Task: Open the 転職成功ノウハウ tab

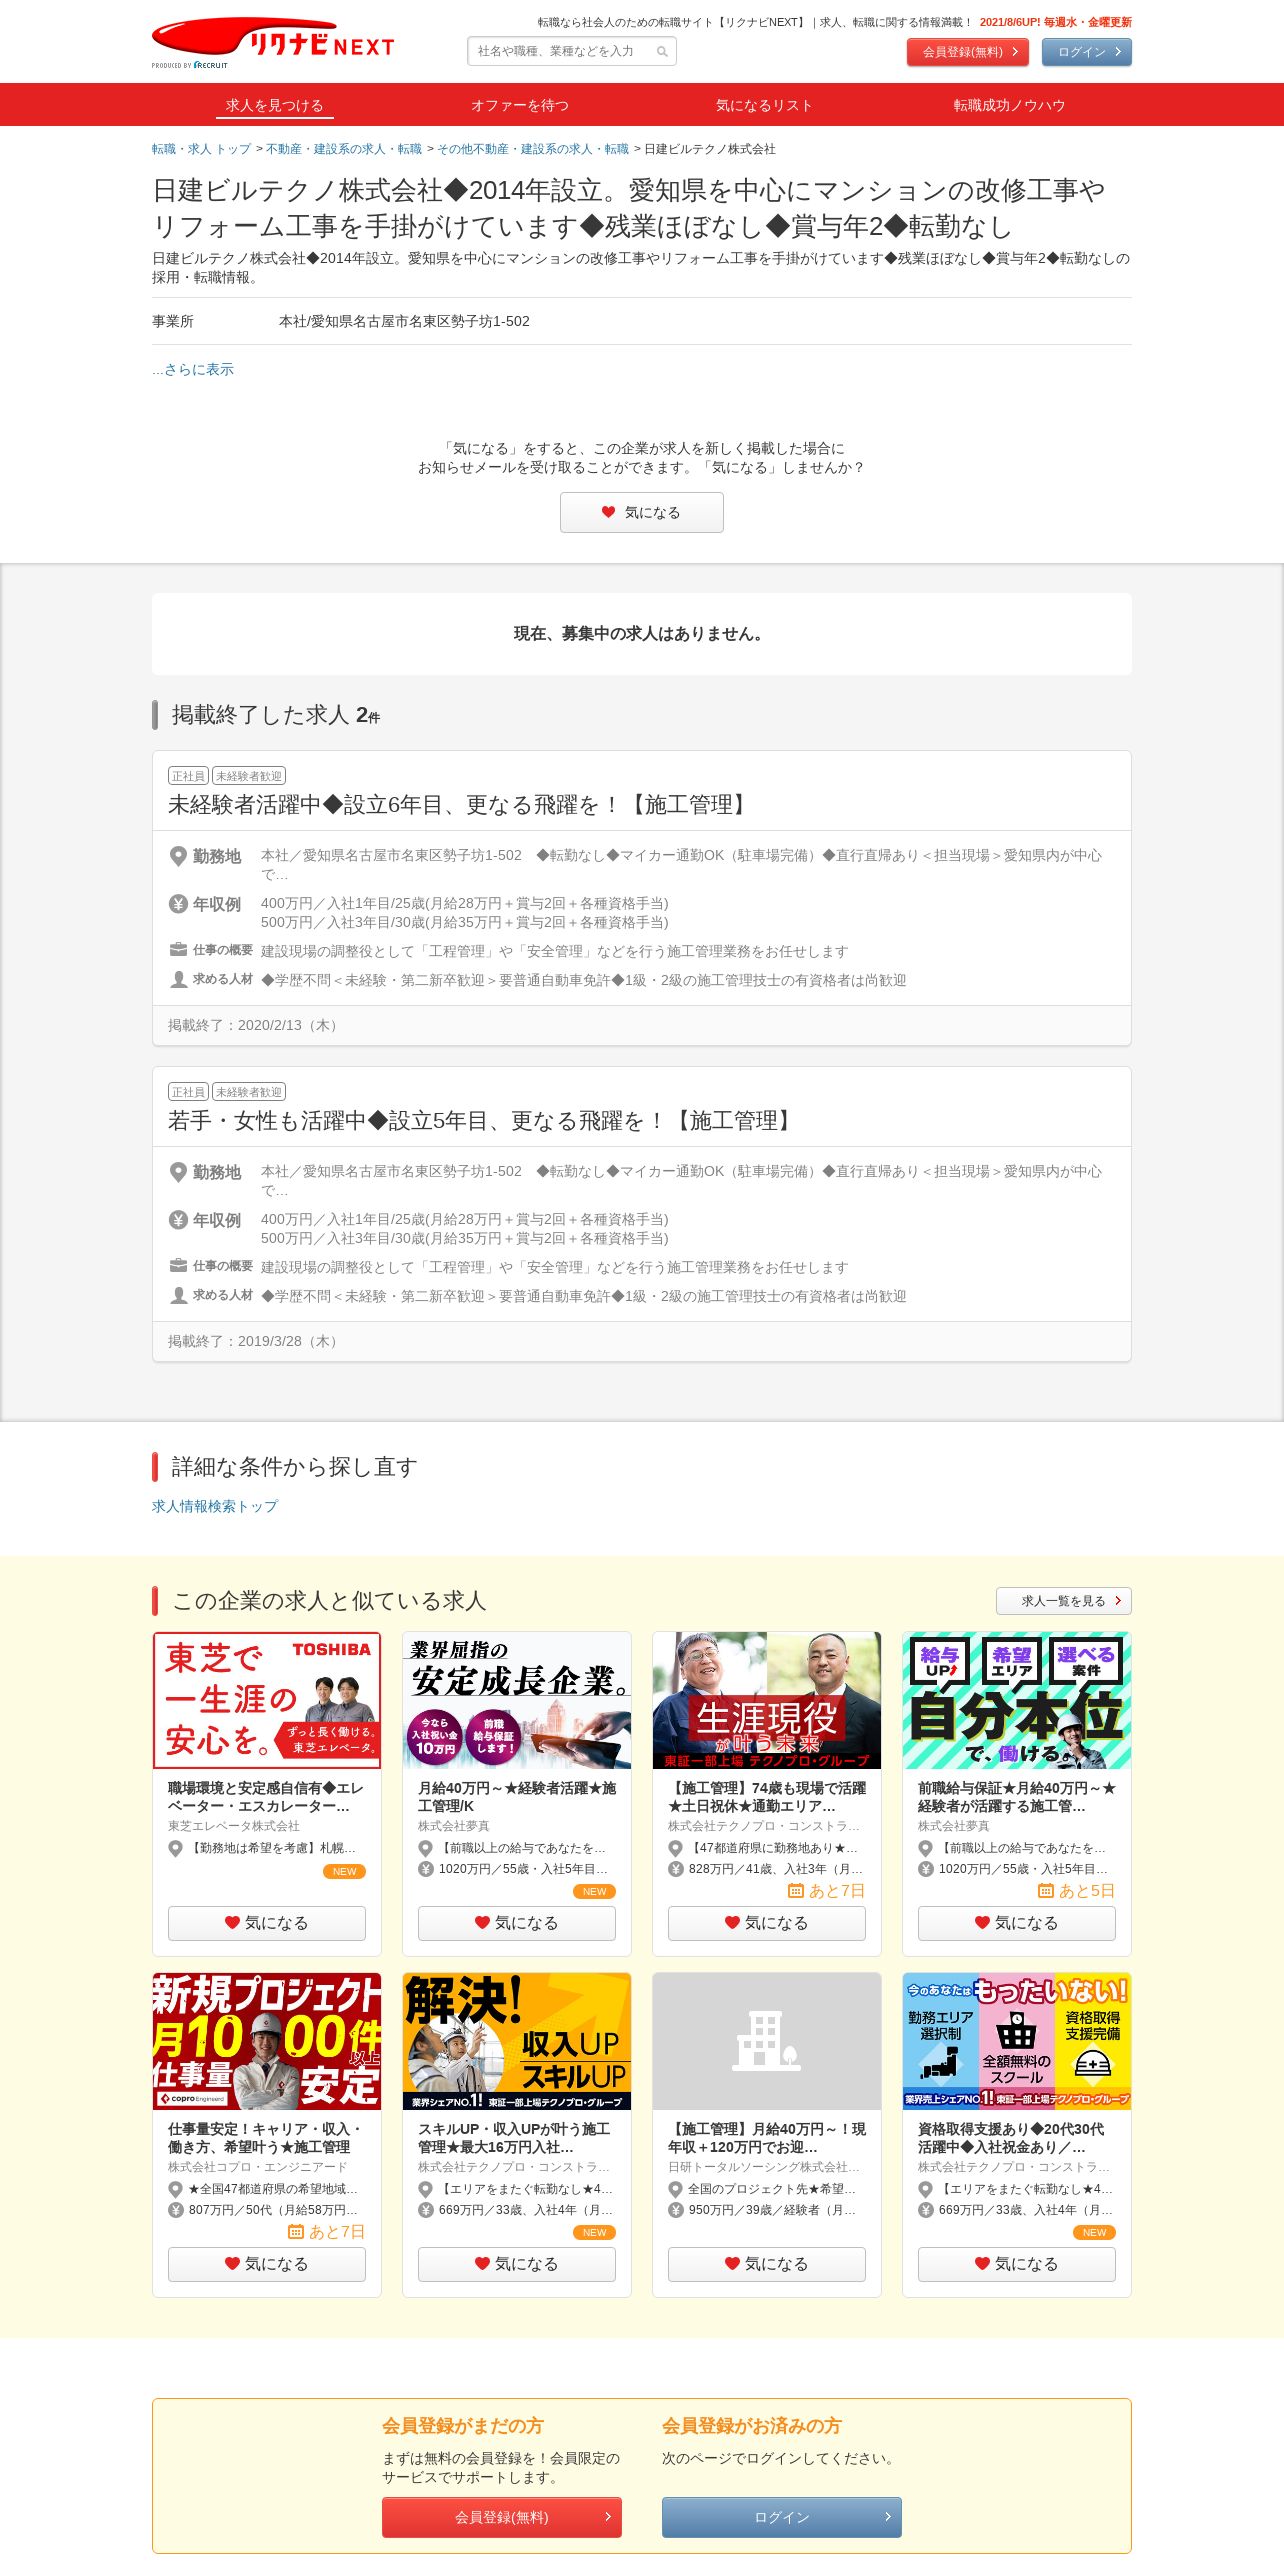Action: pyautogui.click(x=1009, y=105)
